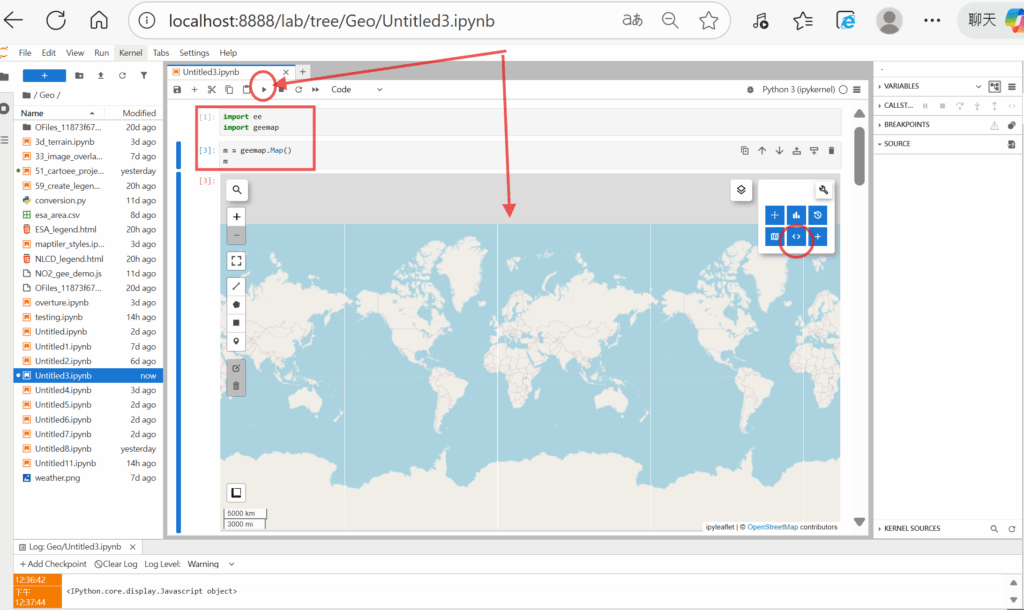
Task: Open the cell type Code dropdown
Action: point(356,89)
